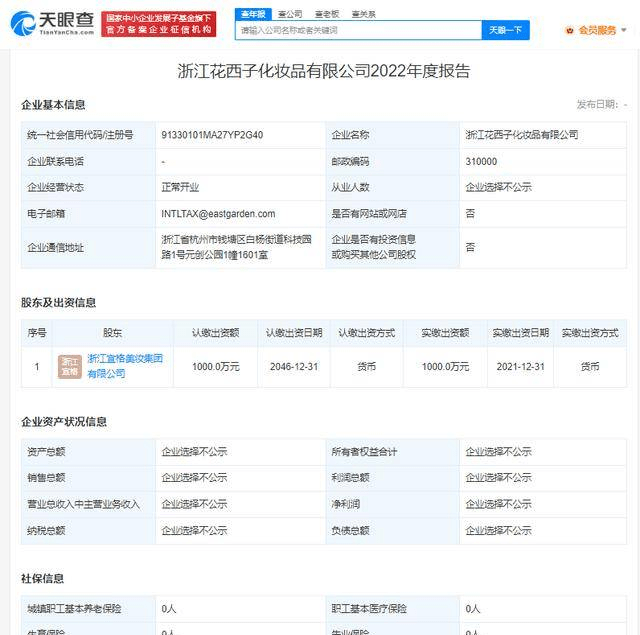Switch to the 查年报 tab
This screenshot has width=640, height=635.
pyautogui.click(x=254, y=14)
